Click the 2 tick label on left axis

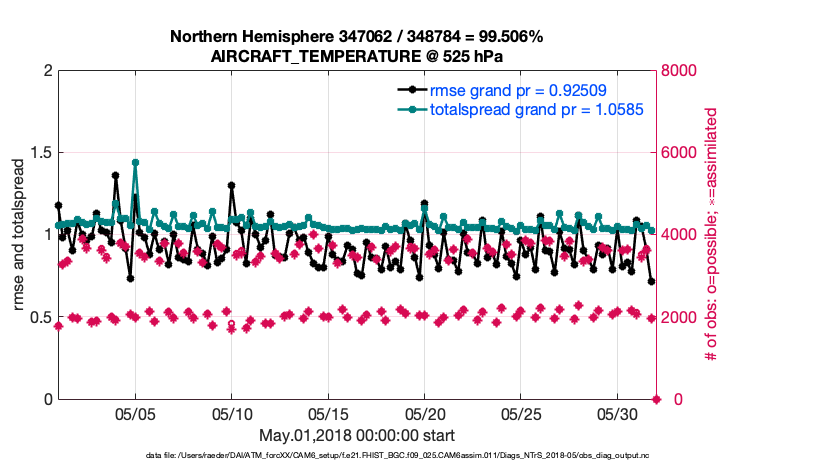[x=46, y=71]
